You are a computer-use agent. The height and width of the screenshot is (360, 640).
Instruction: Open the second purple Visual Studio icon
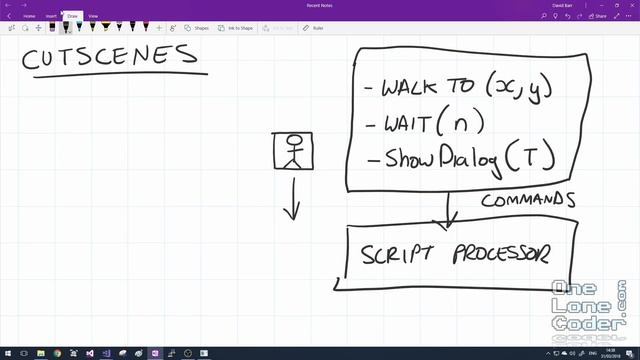pyautogui.click(x=106, y=353)
